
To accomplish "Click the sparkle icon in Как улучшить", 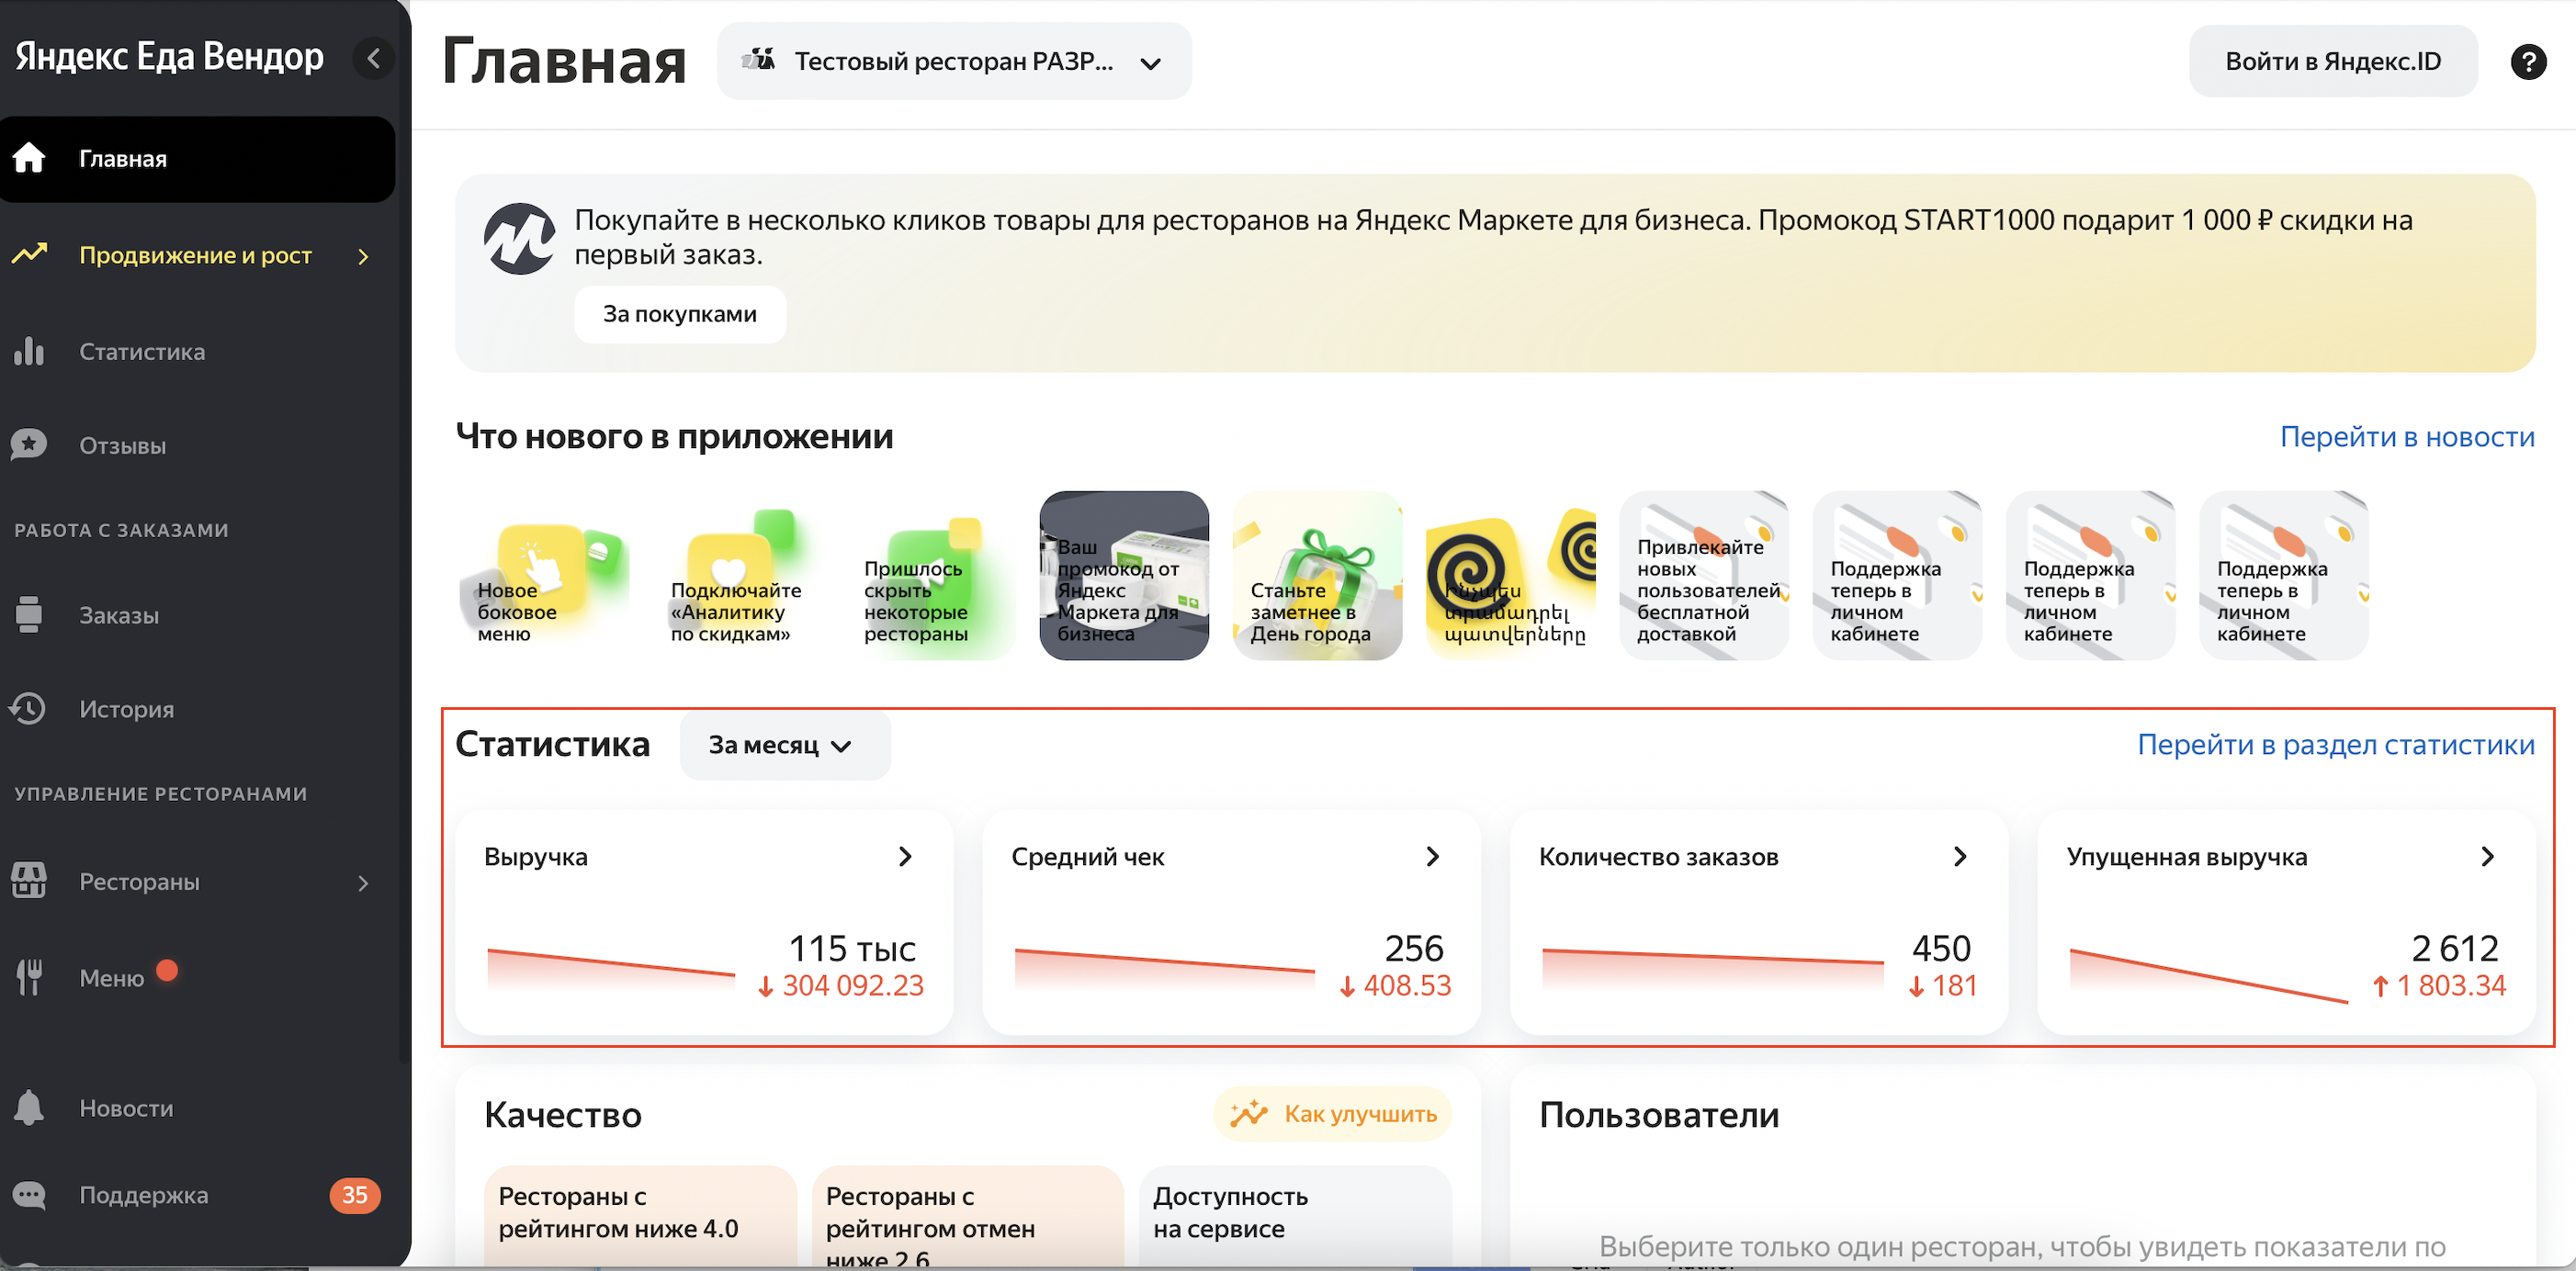I will coord(1248,1114).
